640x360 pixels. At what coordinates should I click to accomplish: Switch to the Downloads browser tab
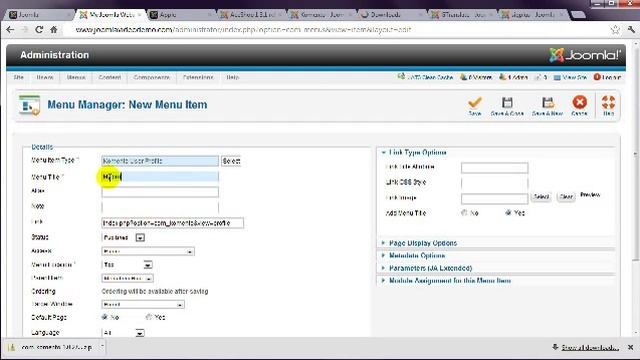[x=390, y=15]
